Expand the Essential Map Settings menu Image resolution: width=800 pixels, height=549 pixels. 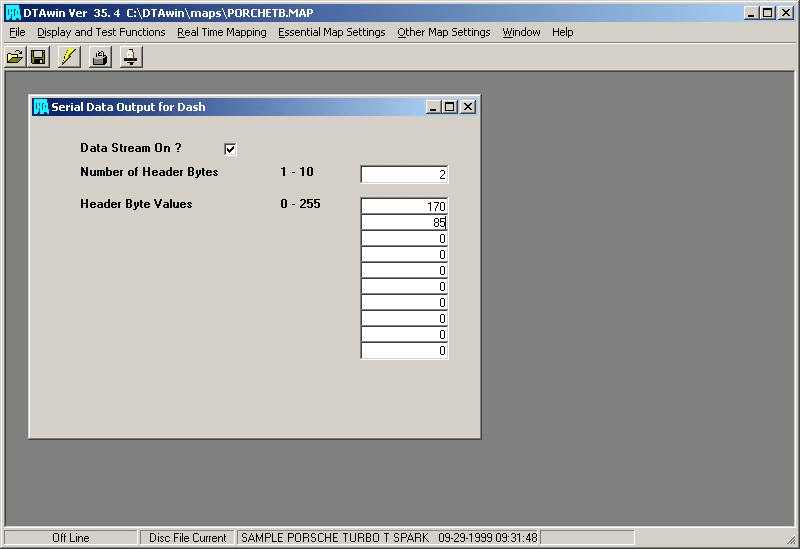pyautogui.click(x=331, y=32)
